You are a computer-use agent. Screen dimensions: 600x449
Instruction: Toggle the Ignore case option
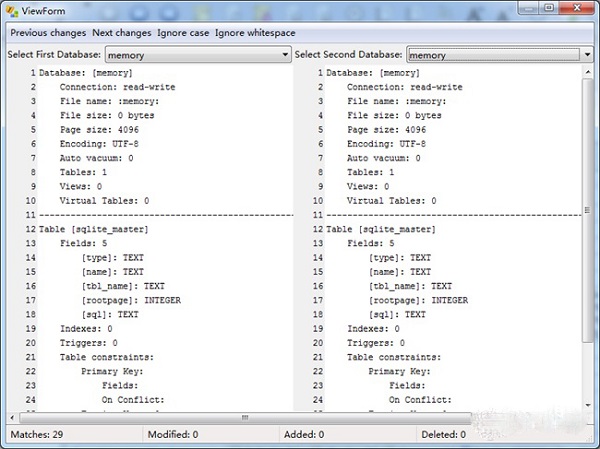click(x=183, y=33)
